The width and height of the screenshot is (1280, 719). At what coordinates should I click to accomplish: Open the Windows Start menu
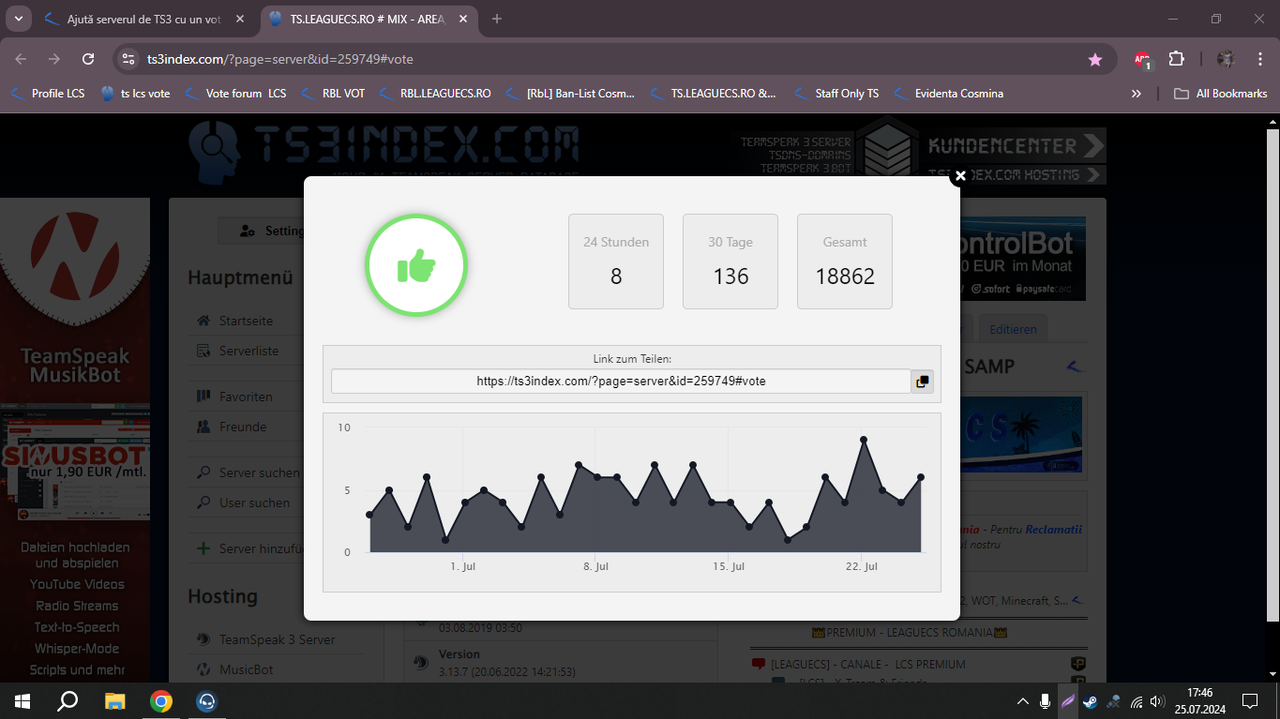tap(22, 701)
